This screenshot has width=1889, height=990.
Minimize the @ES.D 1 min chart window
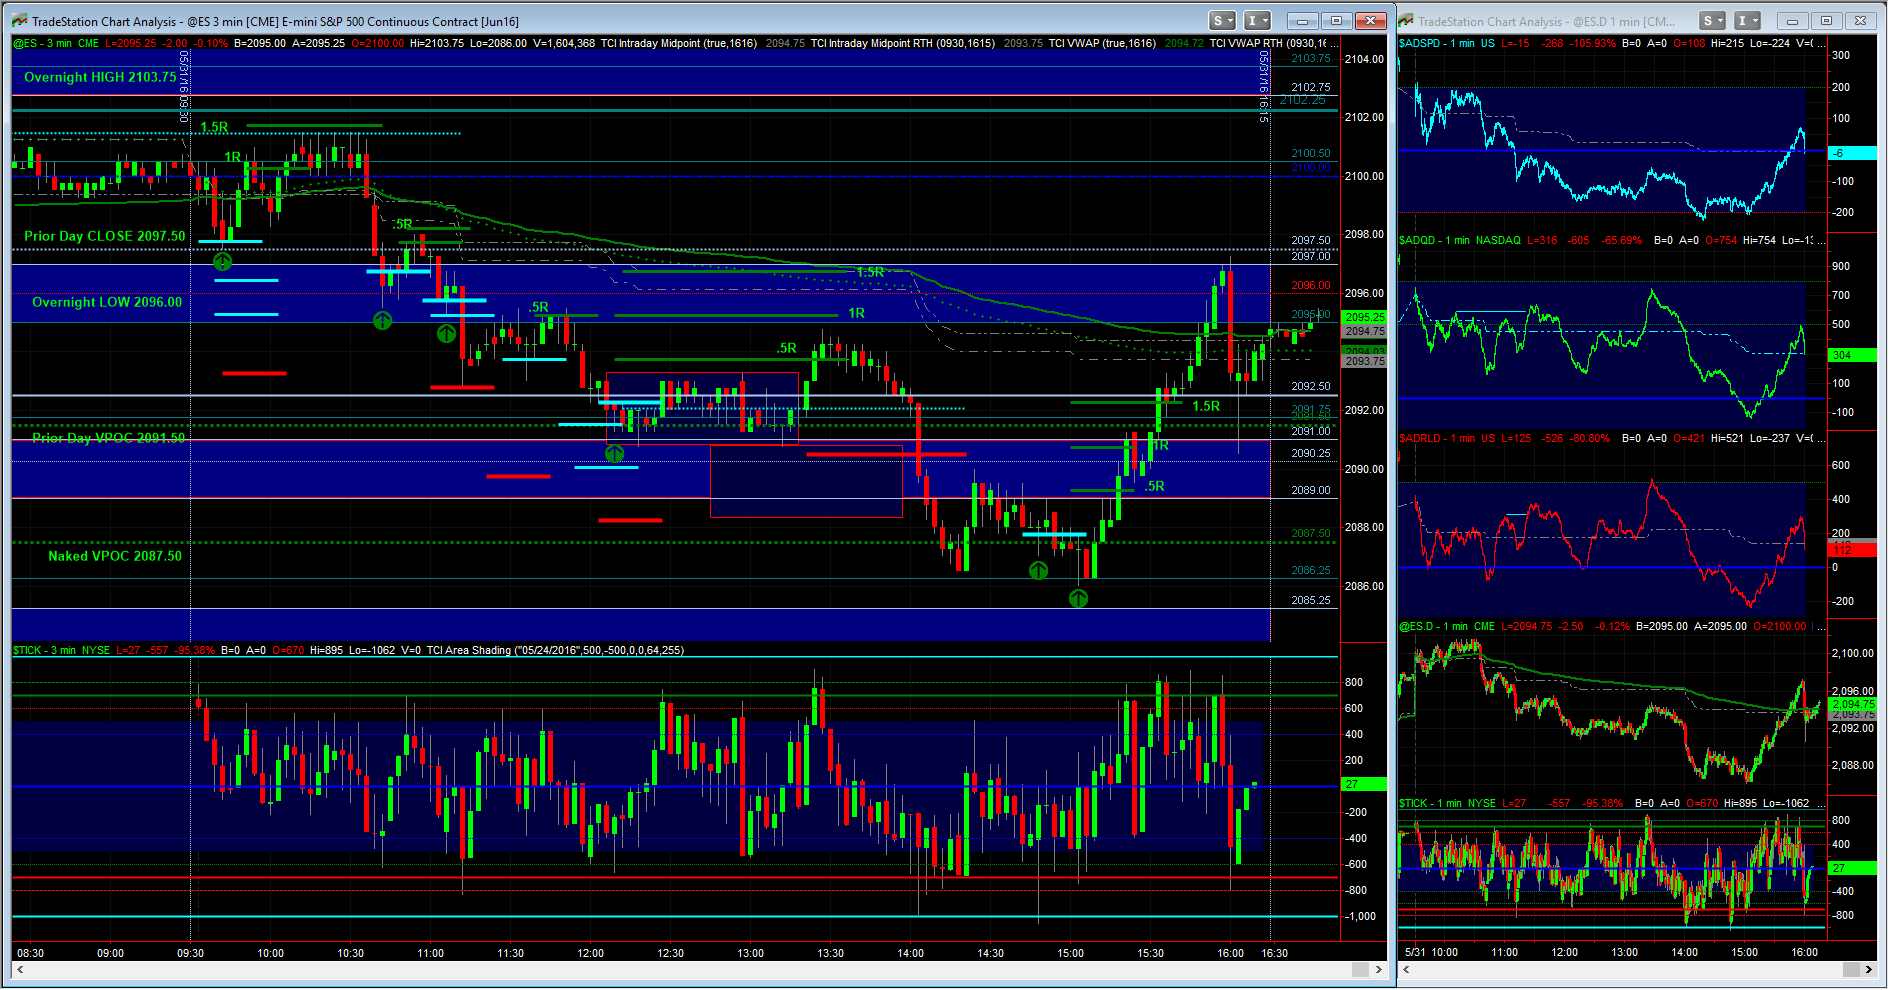(x=1792, y=20)
